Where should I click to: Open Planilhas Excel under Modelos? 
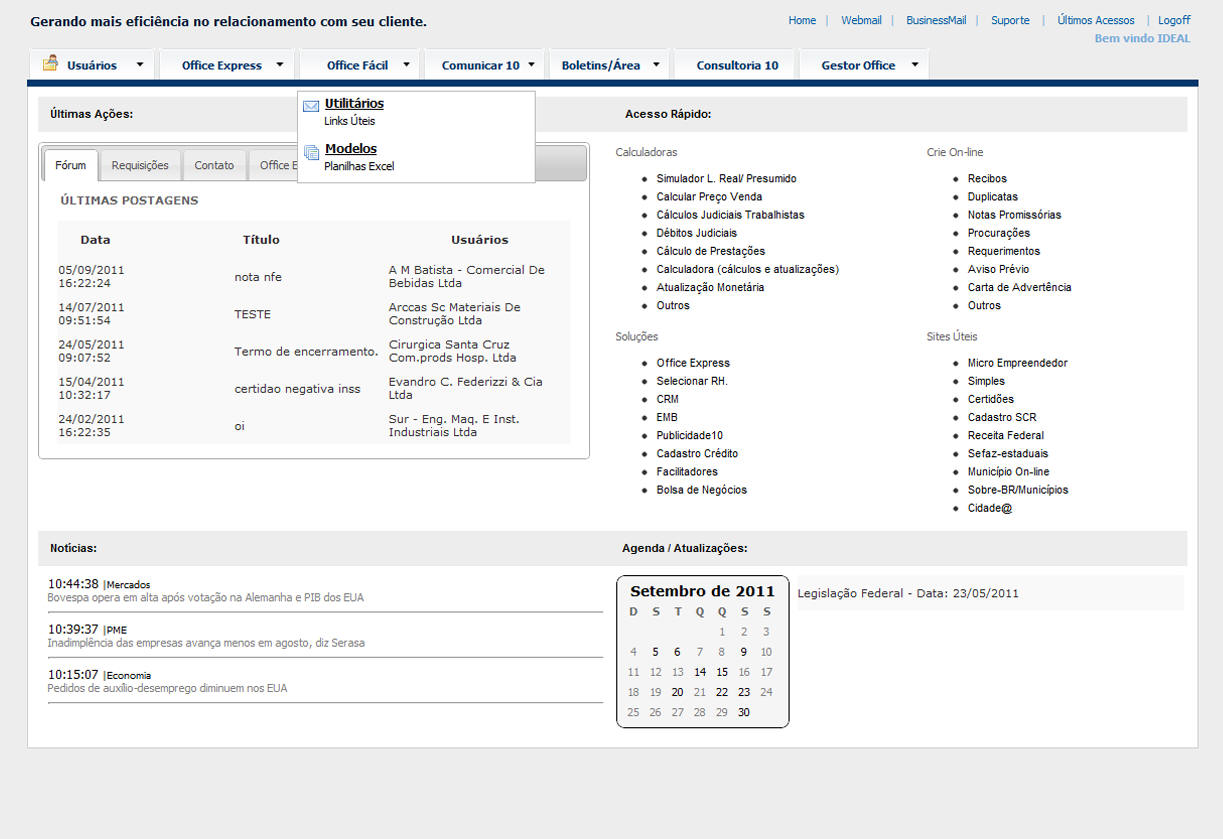click(359, 167)
